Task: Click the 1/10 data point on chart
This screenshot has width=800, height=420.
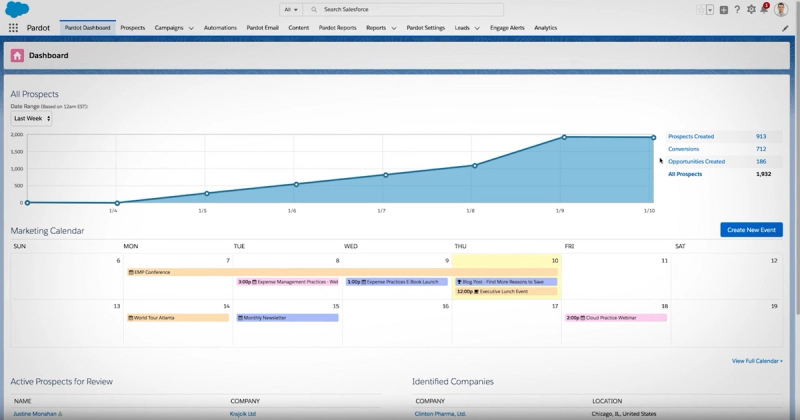Action: (x=653, y=137)
